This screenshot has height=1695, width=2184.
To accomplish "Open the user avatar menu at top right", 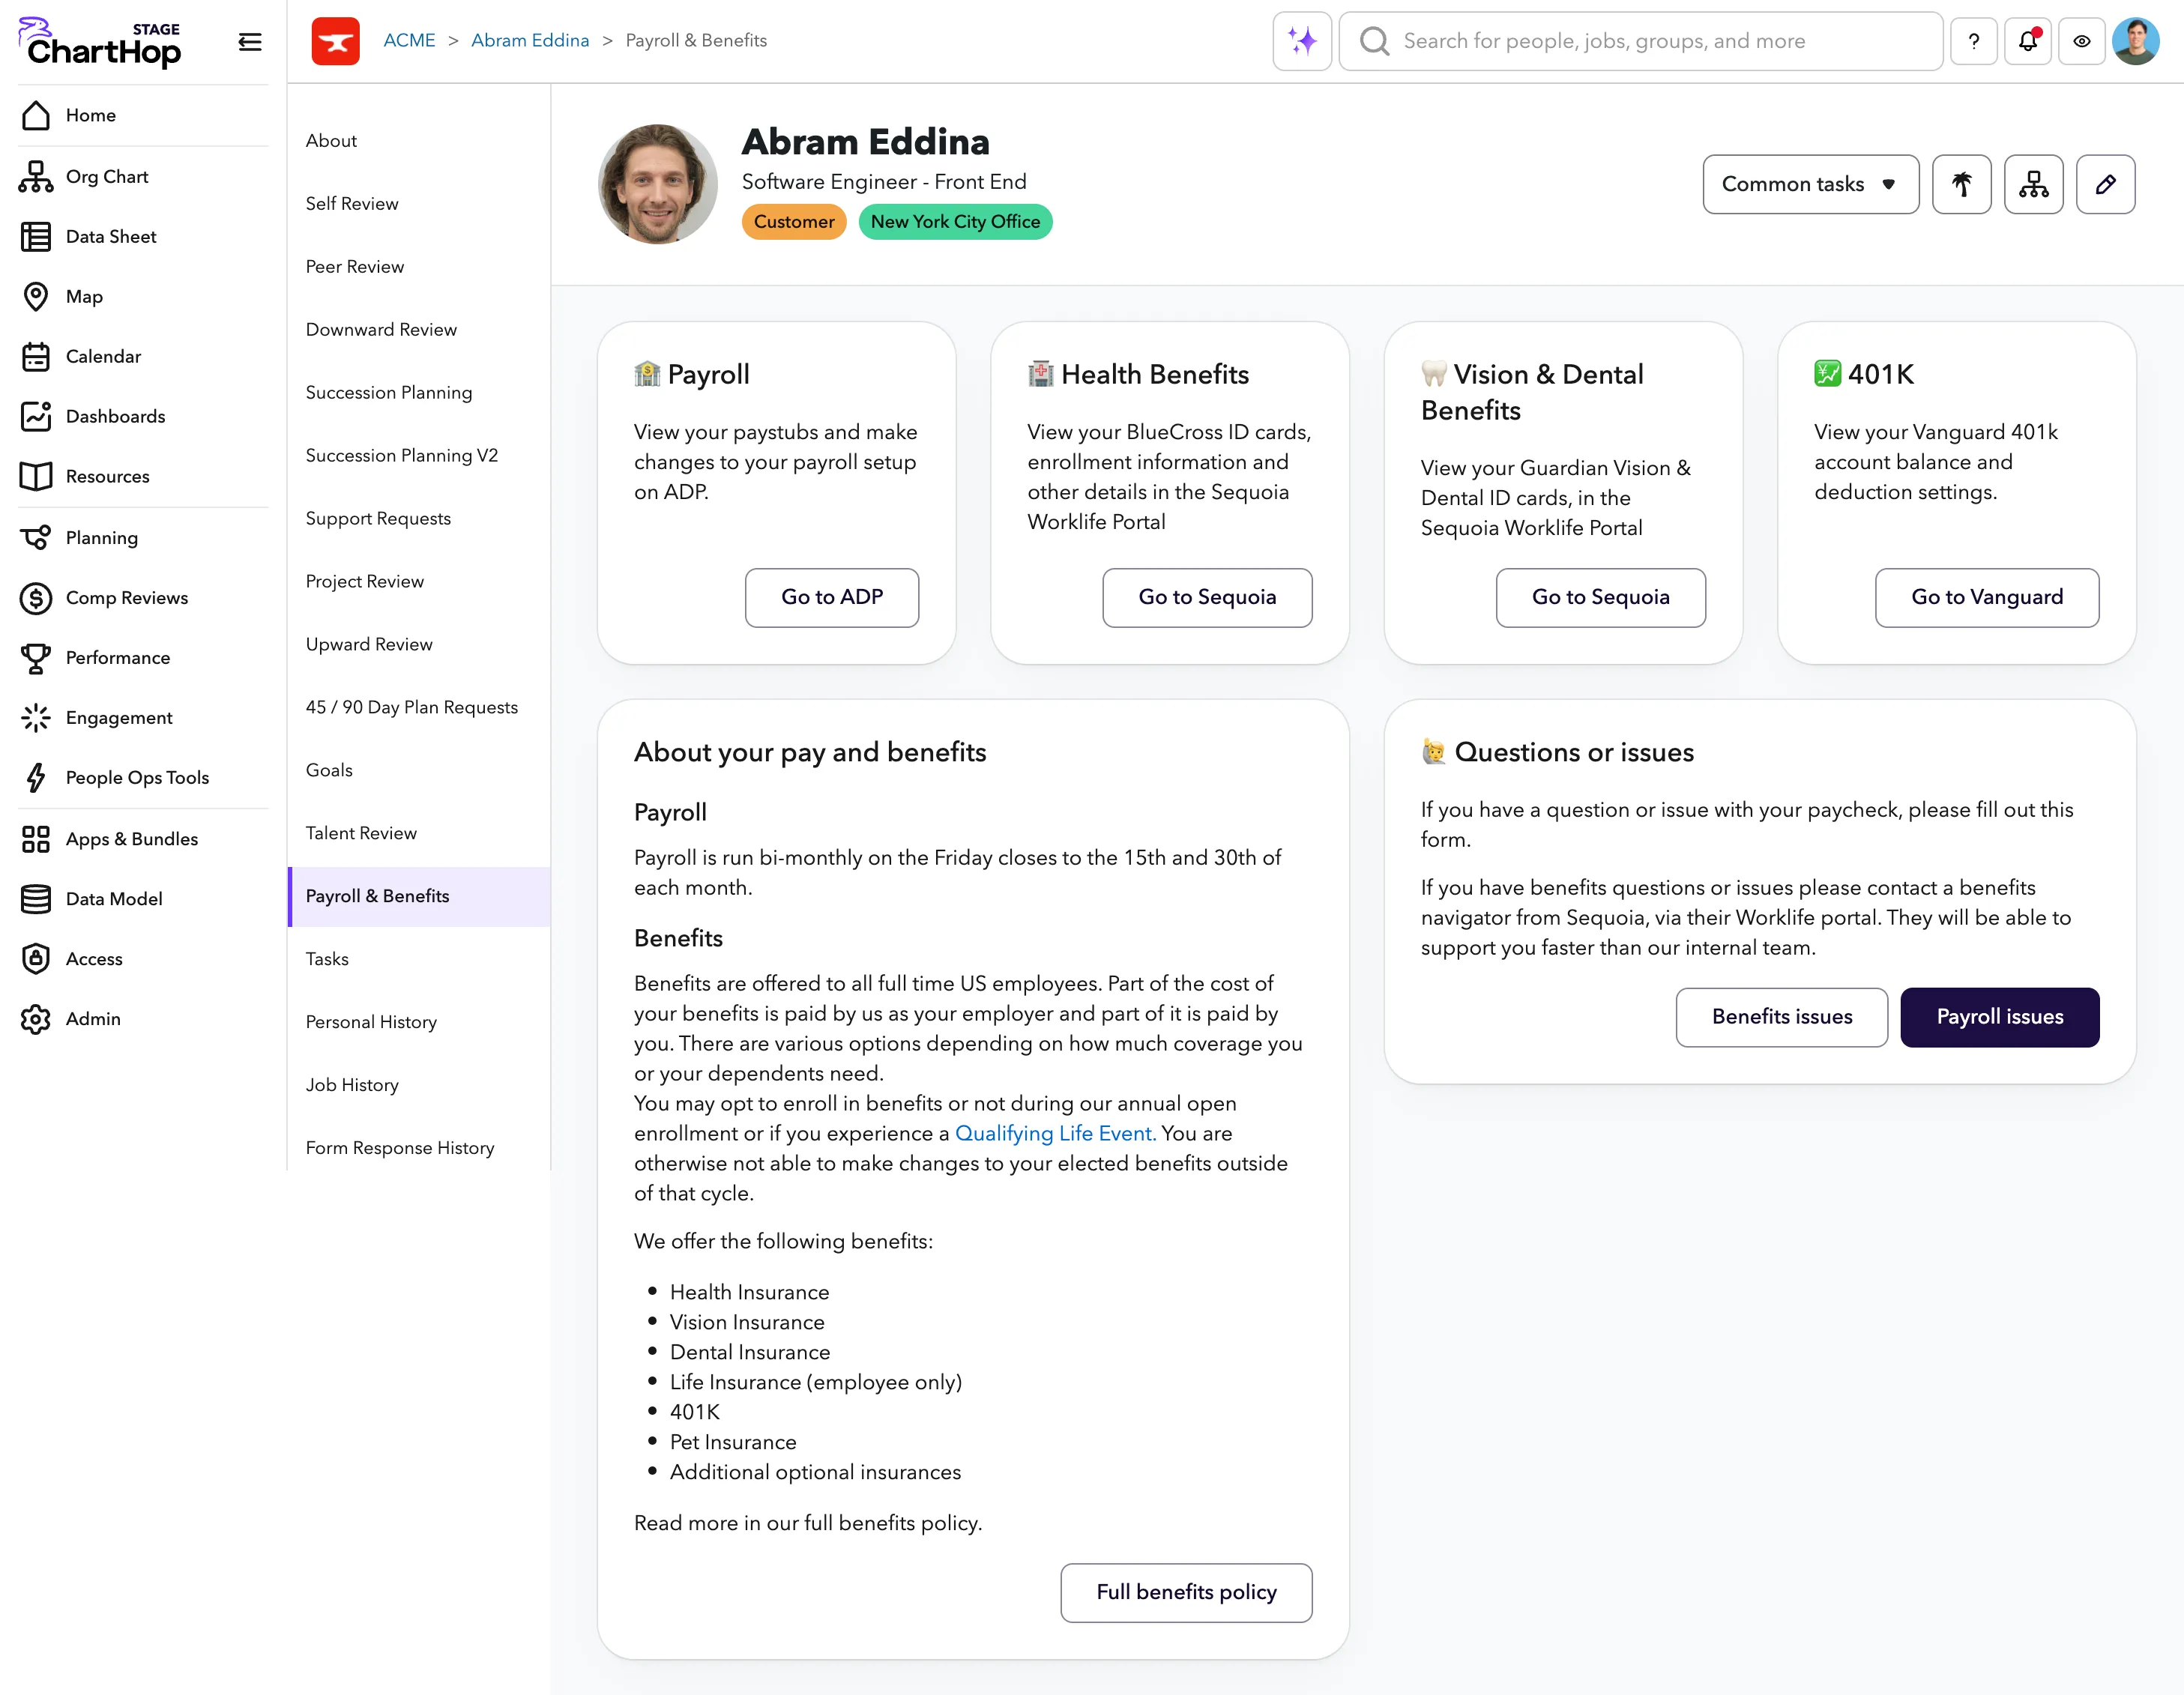I will [2135, 41].
